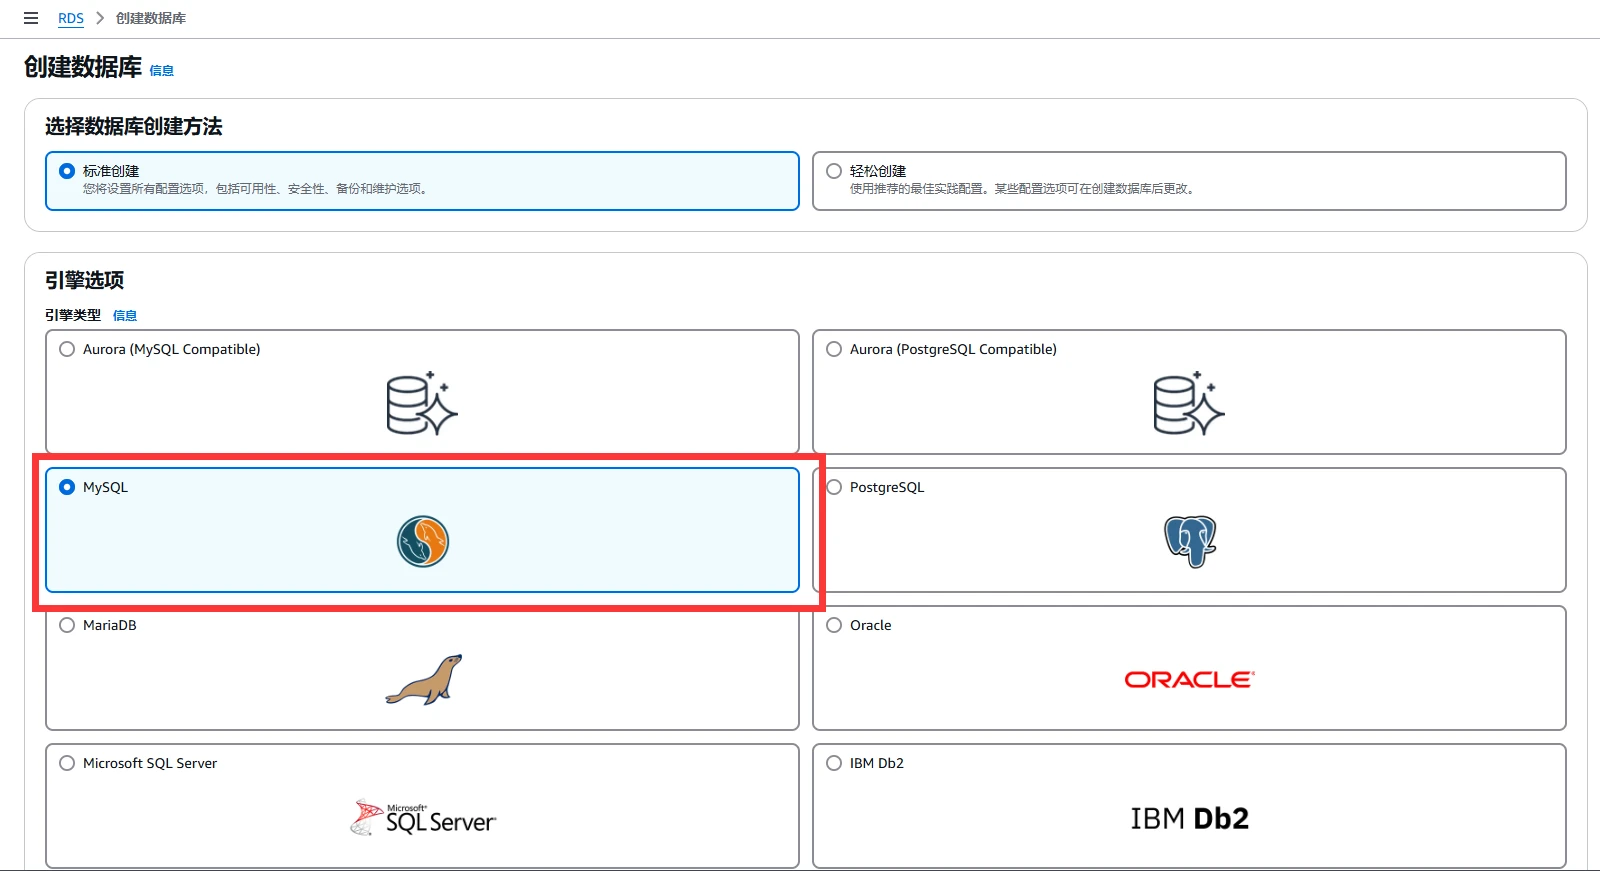Click the MySQL label text
The width and height of the screenshot is (1600, 871).
[106, 487]
